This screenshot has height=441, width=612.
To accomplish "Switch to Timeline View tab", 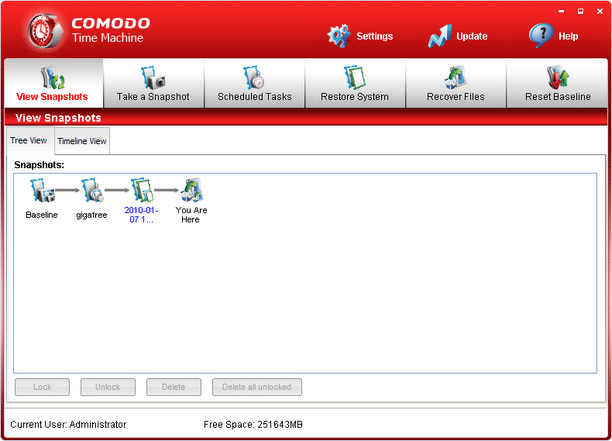I will pos(82,141).
